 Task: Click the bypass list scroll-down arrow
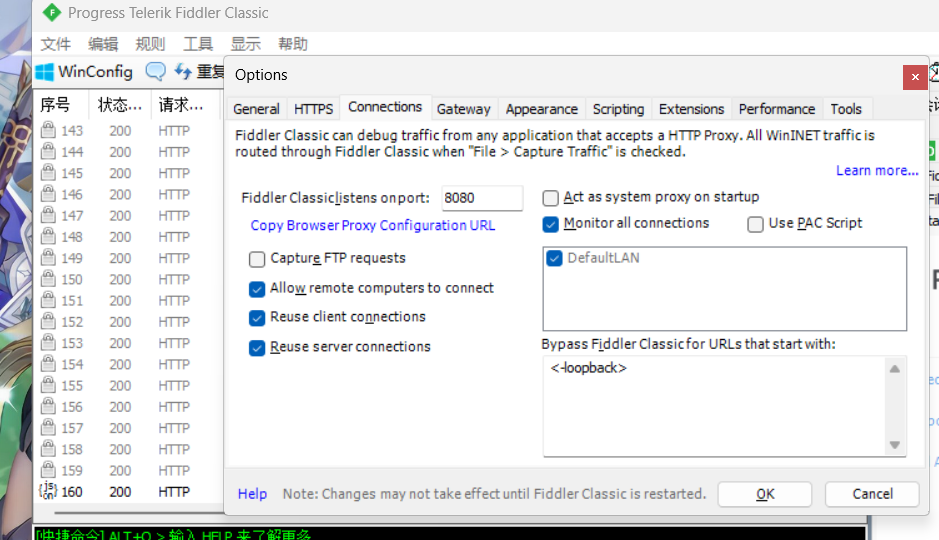coord(895,445)
